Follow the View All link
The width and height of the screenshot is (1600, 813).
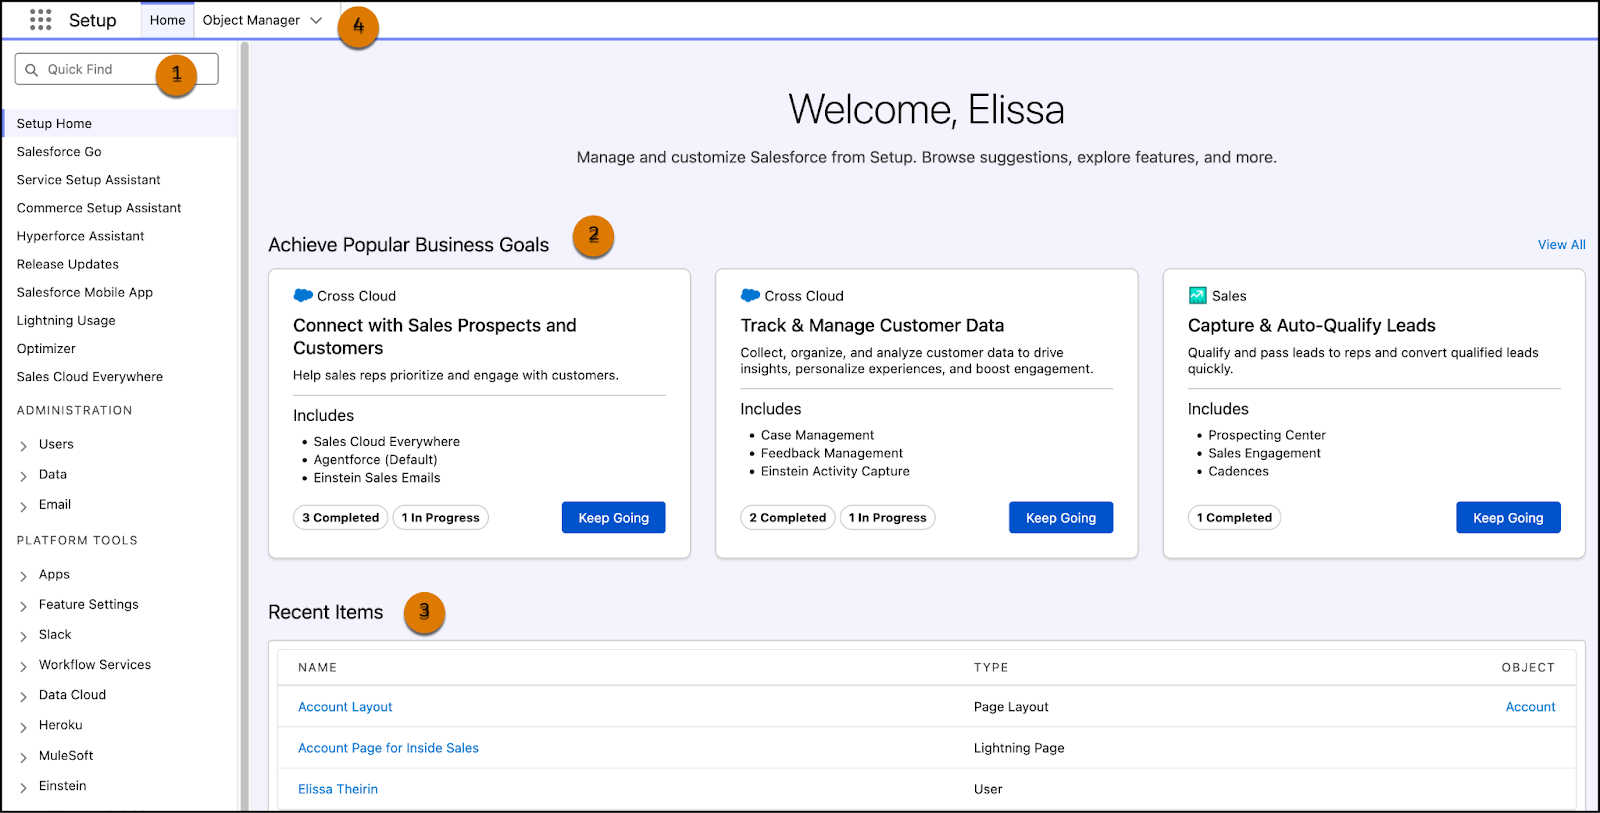point(1561,245)
